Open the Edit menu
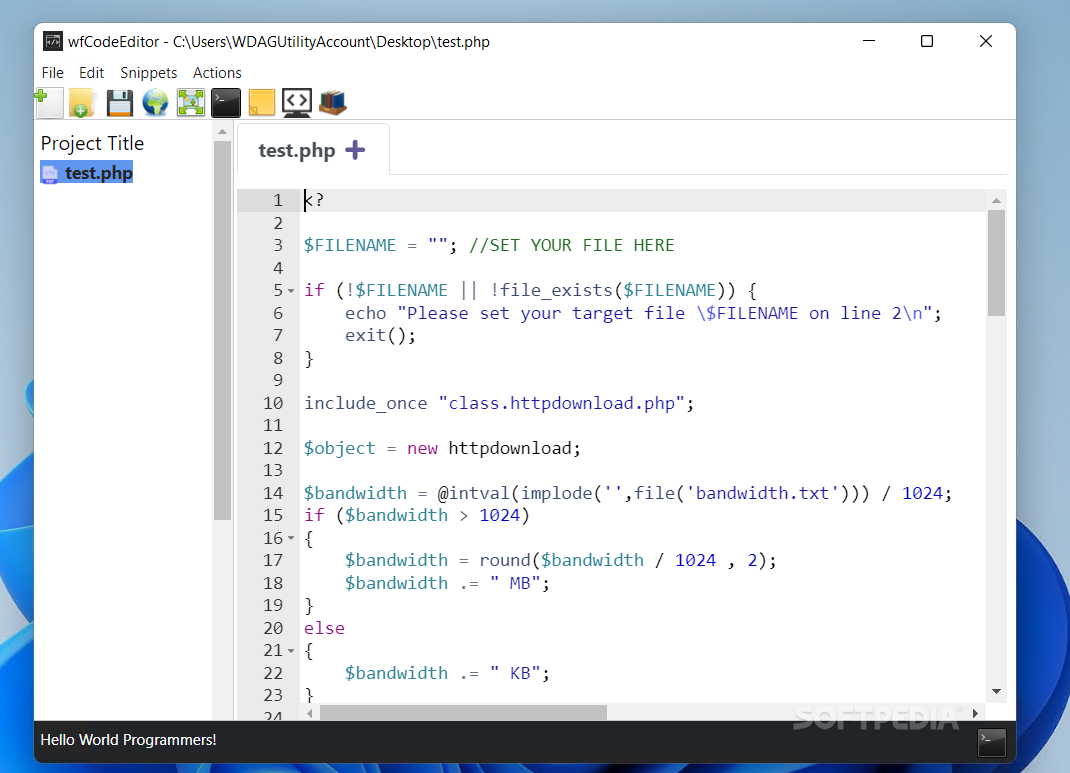This screenshot has width=1070, height=773. [91, 72]
